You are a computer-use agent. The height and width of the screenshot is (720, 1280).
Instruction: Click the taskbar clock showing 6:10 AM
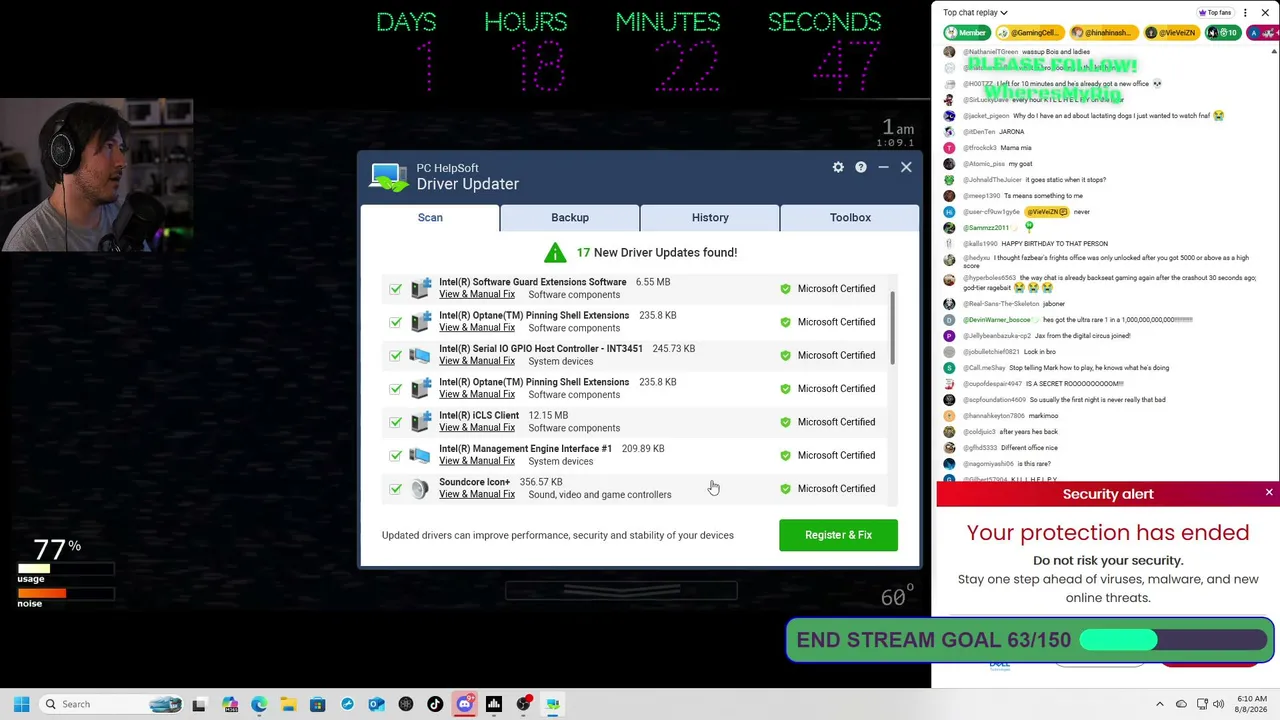point(1251,704)
